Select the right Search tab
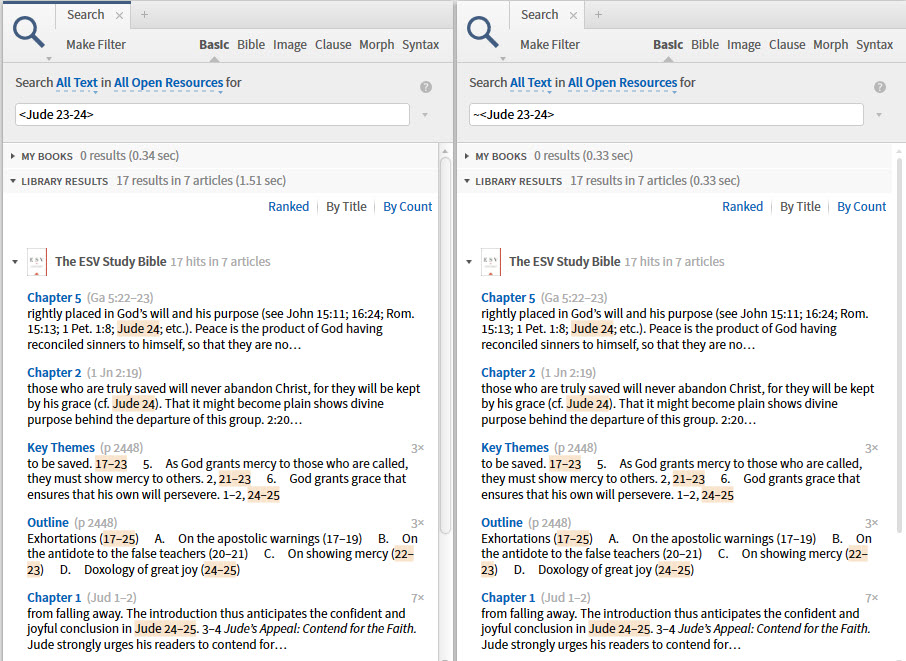Image resolution: width=906 pixels, height=661 pixels. 540,15
